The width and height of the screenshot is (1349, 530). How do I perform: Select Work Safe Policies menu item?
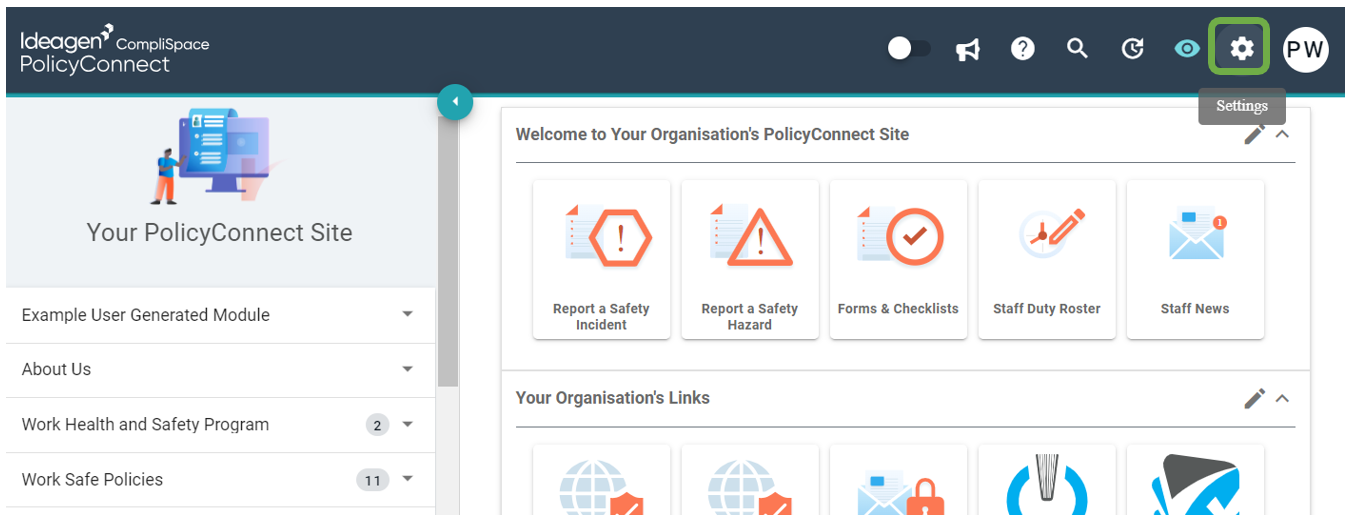click(220, 480)
